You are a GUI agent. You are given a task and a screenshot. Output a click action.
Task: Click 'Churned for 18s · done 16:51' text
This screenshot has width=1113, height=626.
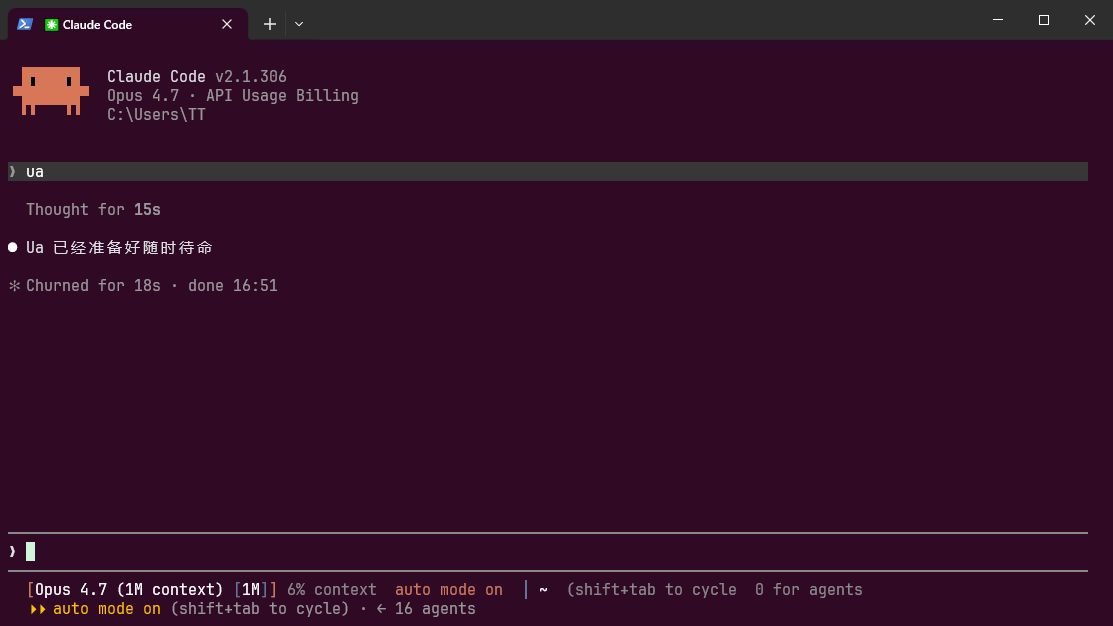pyautogui.click(x=152, y=286)
